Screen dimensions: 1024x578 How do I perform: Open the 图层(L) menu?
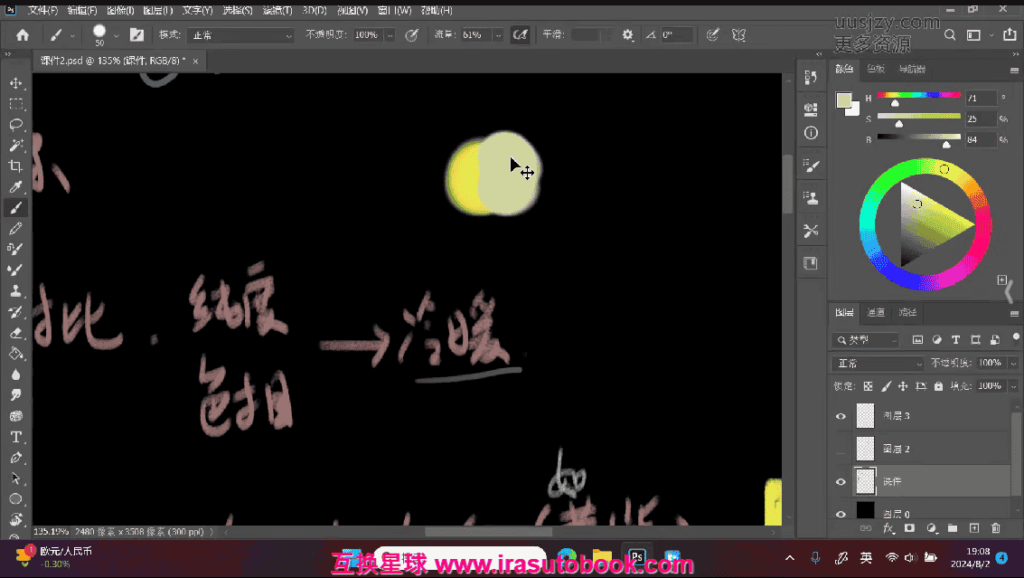click(158, 10)
